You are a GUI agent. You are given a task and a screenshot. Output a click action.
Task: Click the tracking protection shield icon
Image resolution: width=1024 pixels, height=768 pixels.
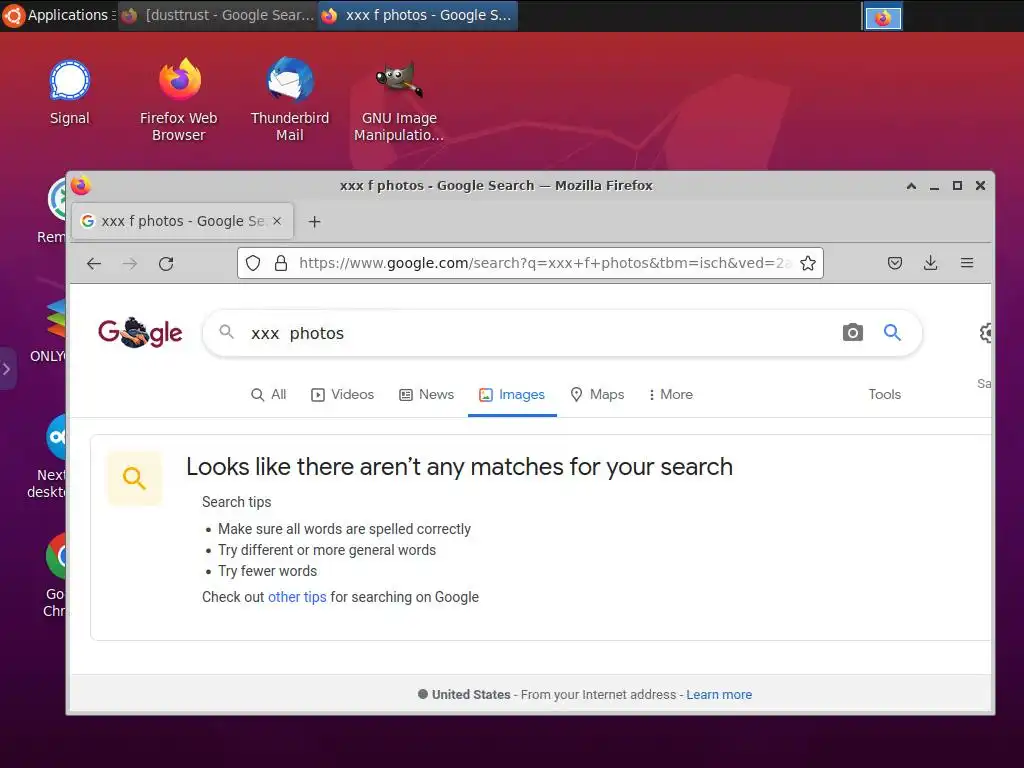click(253, 263)
